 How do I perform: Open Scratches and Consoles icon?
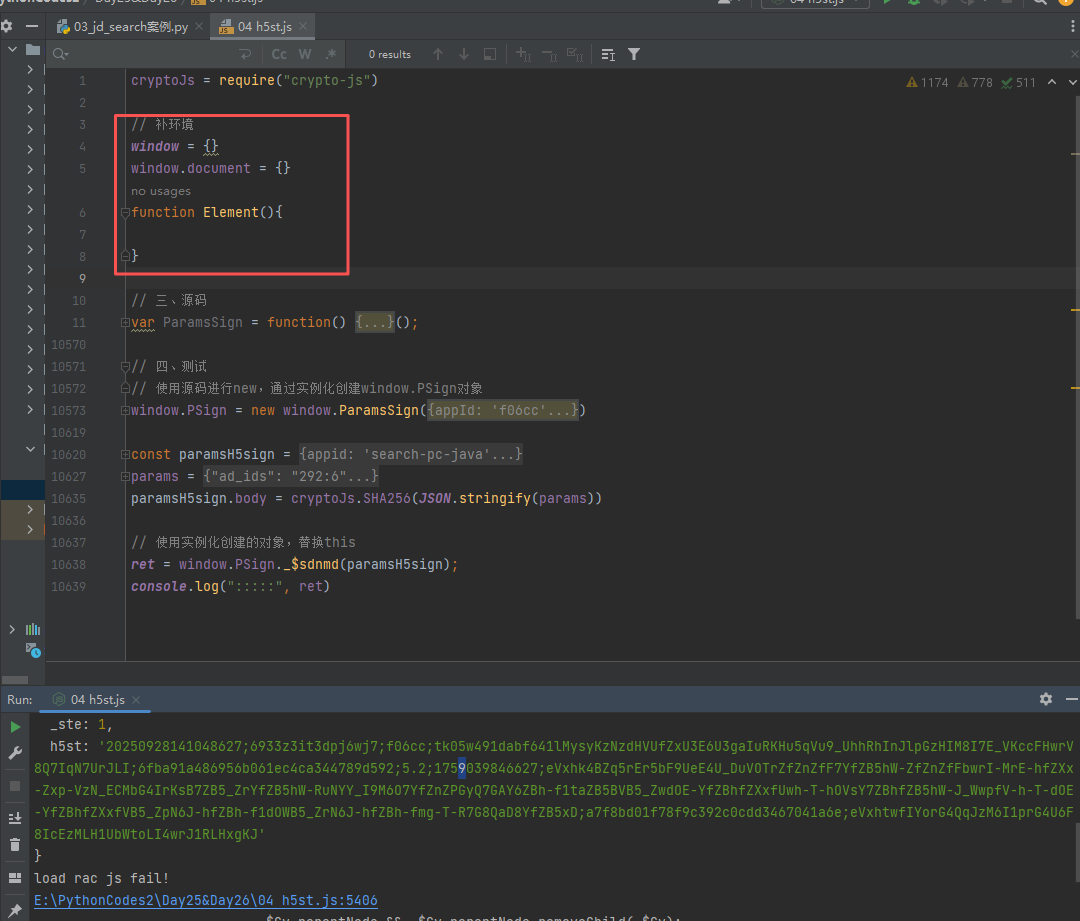(33, 650)
